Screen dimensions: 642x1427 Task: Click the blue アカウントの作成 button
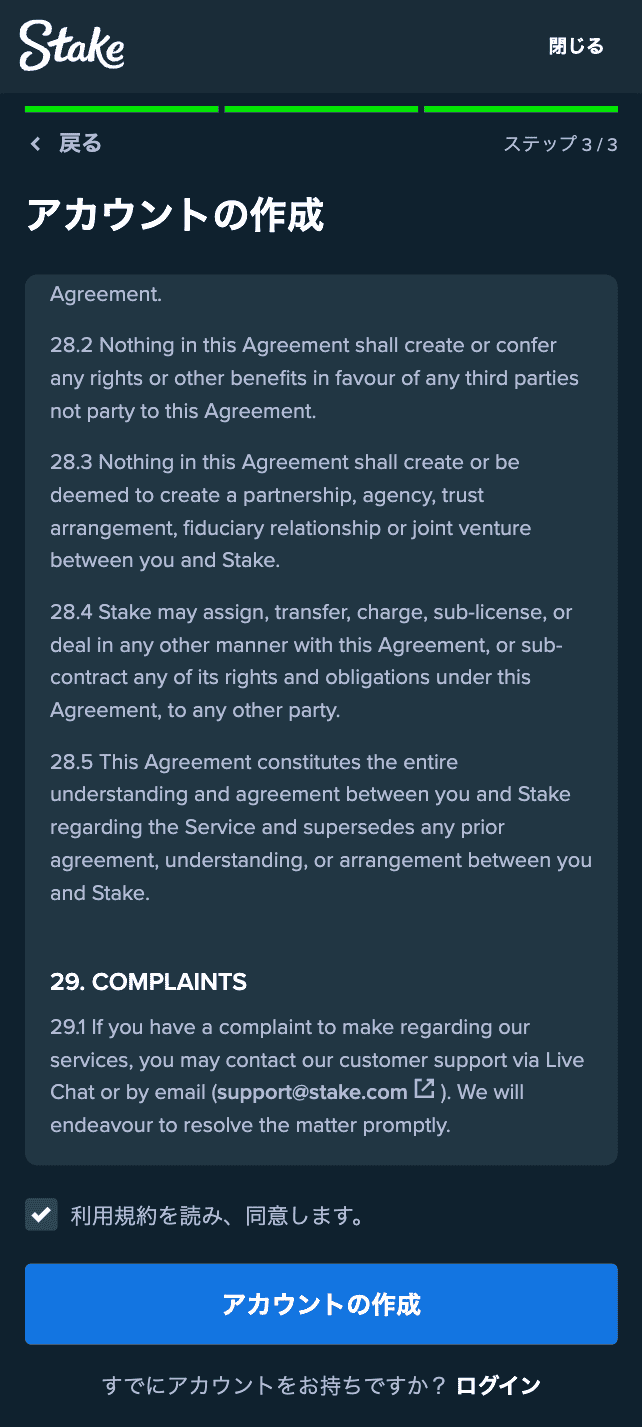click(x=321, y=1304)
